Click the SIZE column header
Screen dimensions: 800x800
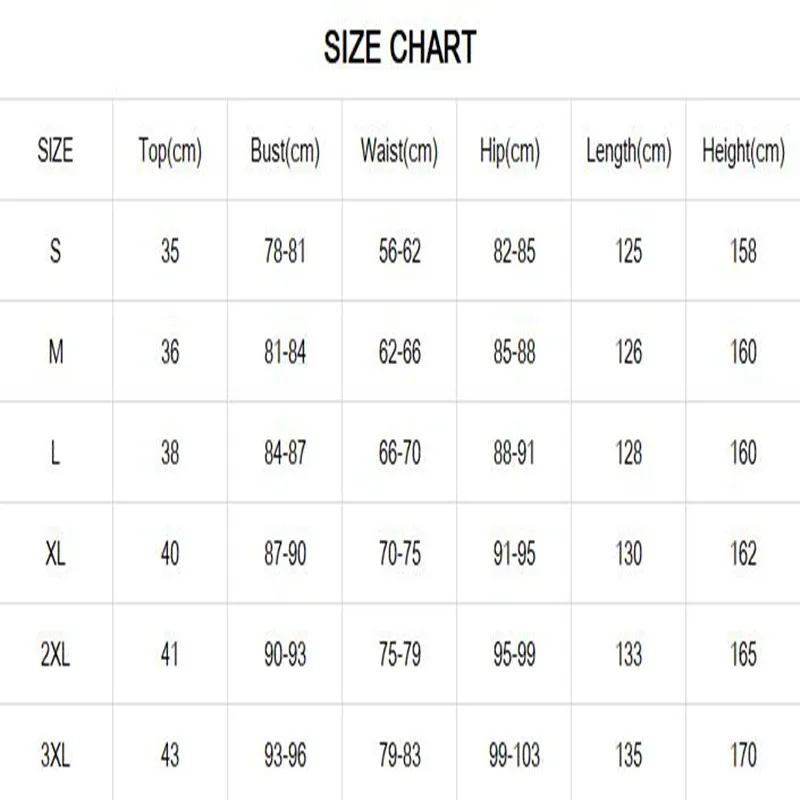pos(55,151)
